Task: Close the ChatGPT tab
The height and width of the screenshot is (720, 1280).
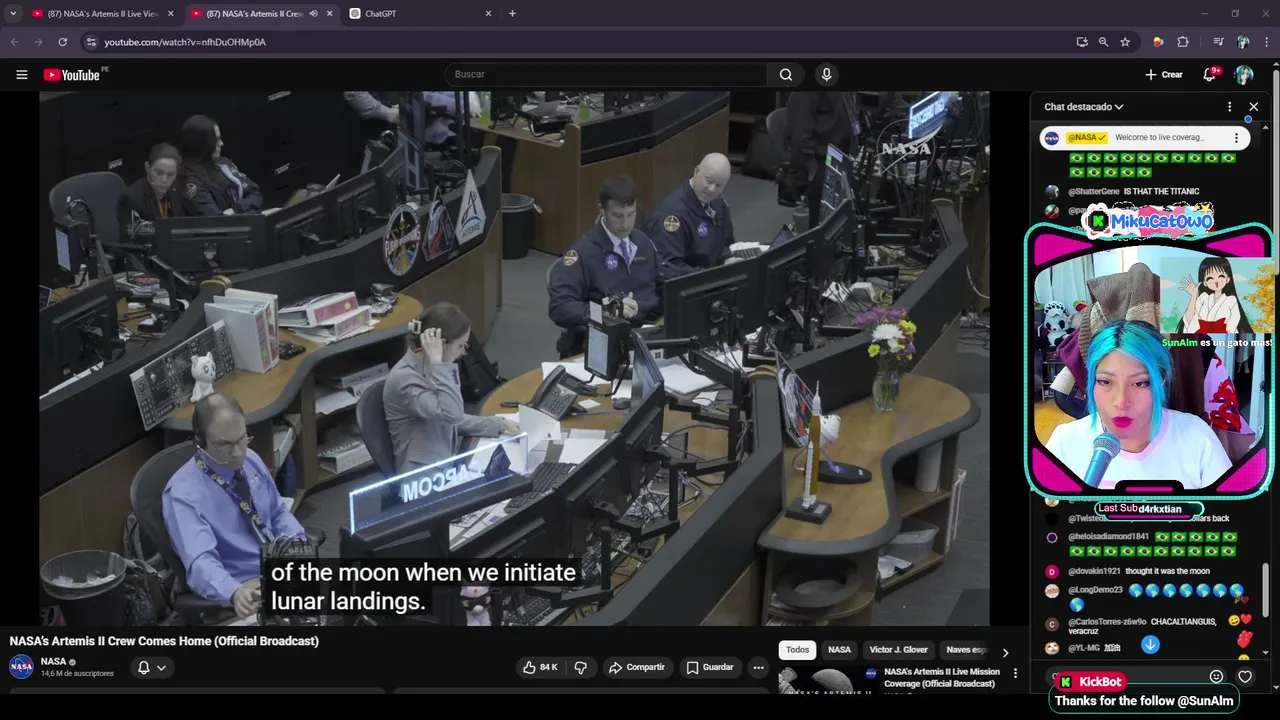Action: pyautogui.click(x=489, y=13)
